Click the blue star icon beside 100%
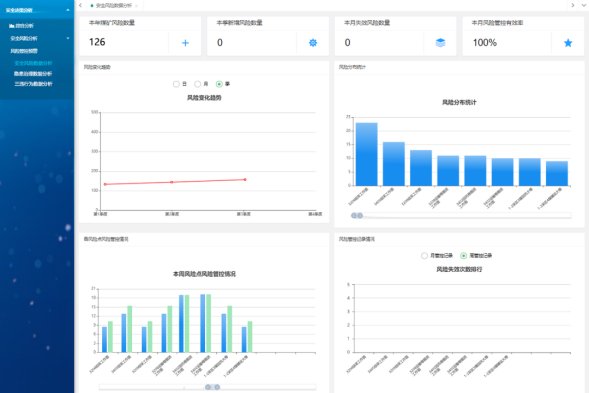The image size is (589, 393). 568,43
